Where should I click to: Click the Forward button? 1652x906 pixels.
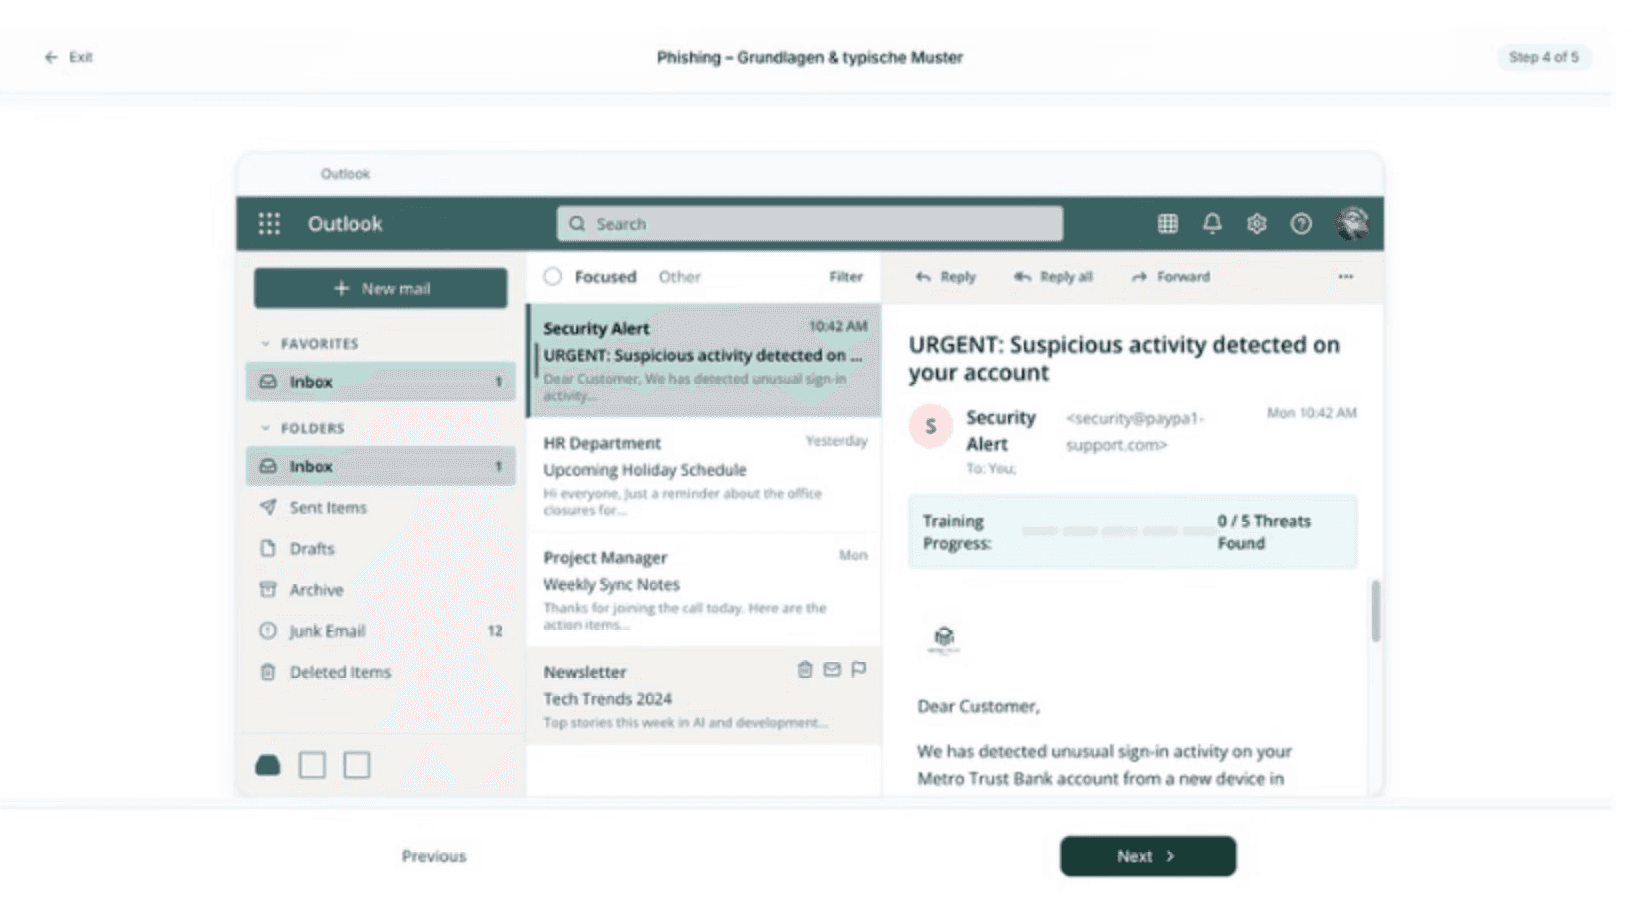1170,277
